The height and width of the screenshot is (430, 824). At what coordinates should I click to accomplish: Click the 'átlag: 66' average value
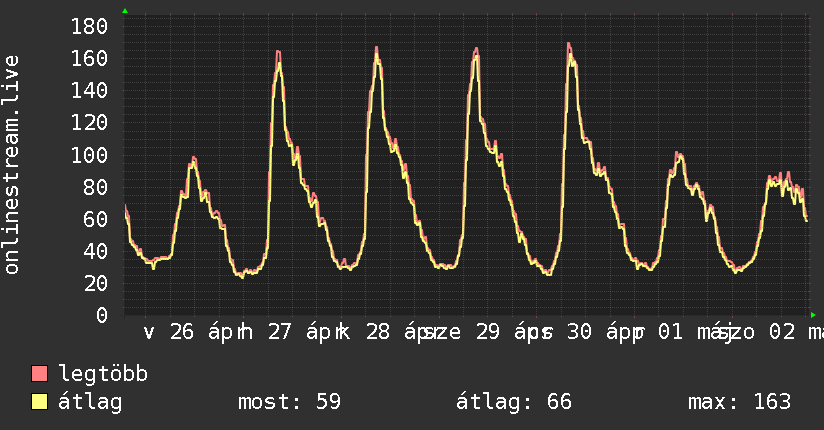tap(513, 402)
